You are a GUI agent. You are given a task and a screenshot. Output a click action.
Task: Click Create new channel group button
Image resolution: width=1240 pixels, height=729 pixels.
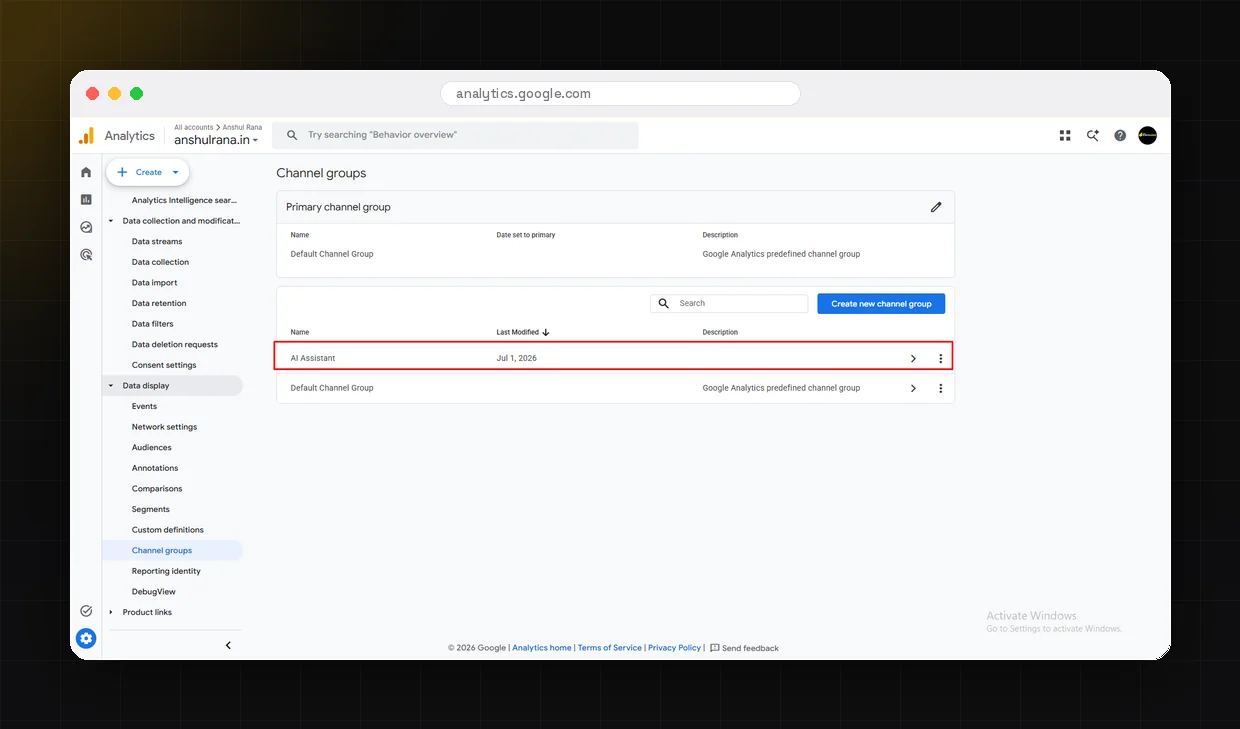[x=881, y=303]
